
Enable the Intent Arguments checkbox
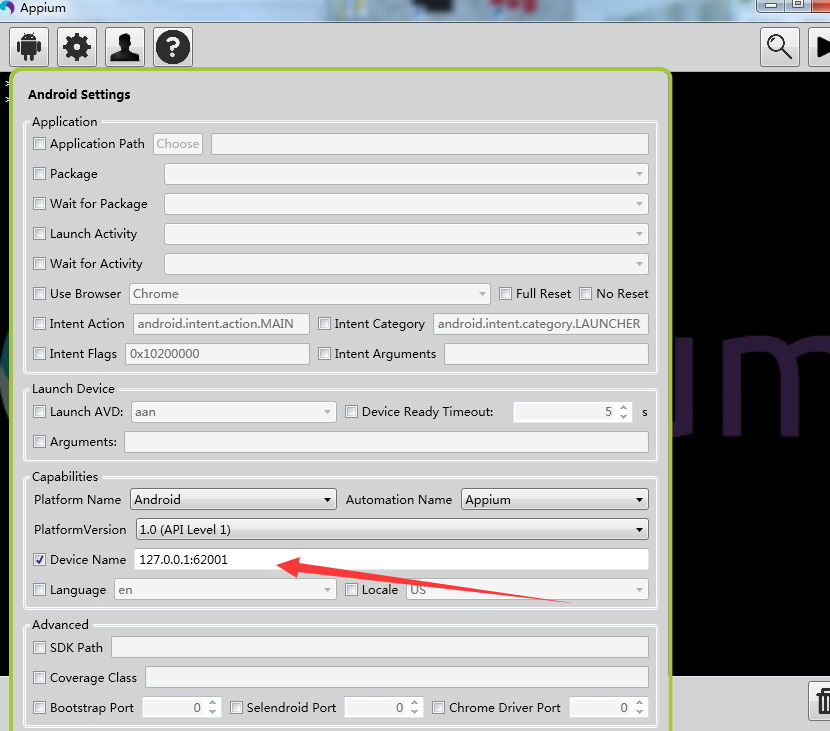[x=324, y=354]
